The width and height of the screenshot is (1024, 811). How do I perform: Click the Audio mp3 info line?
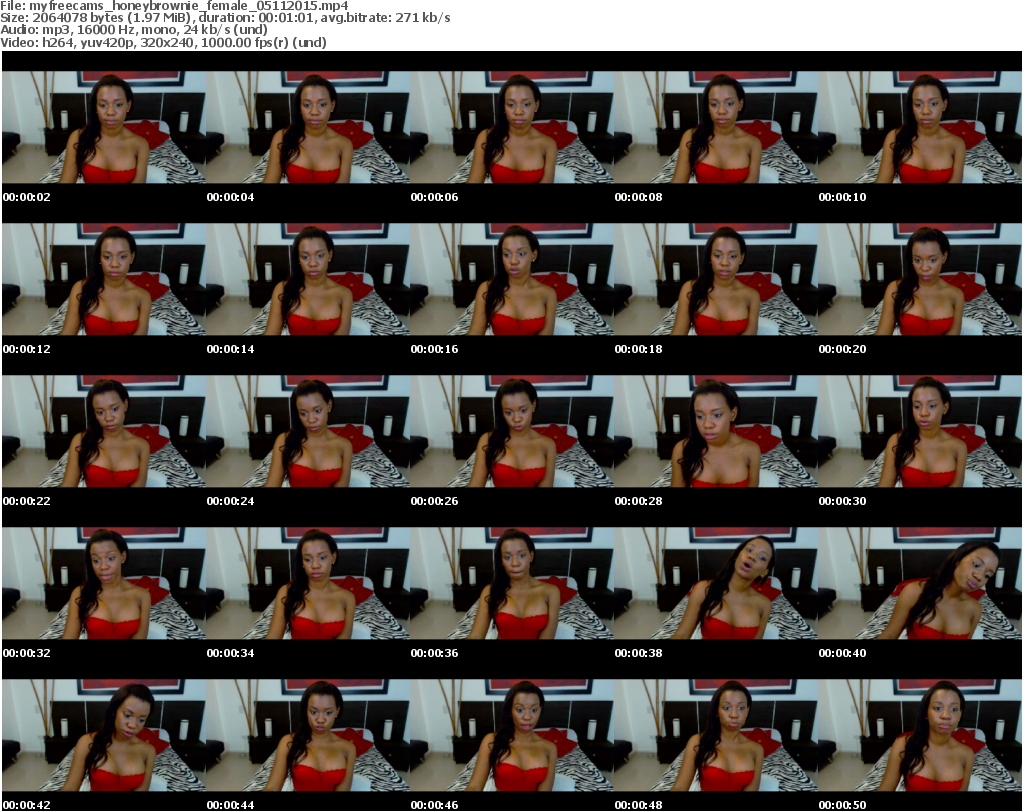click(x=134, y=29)
